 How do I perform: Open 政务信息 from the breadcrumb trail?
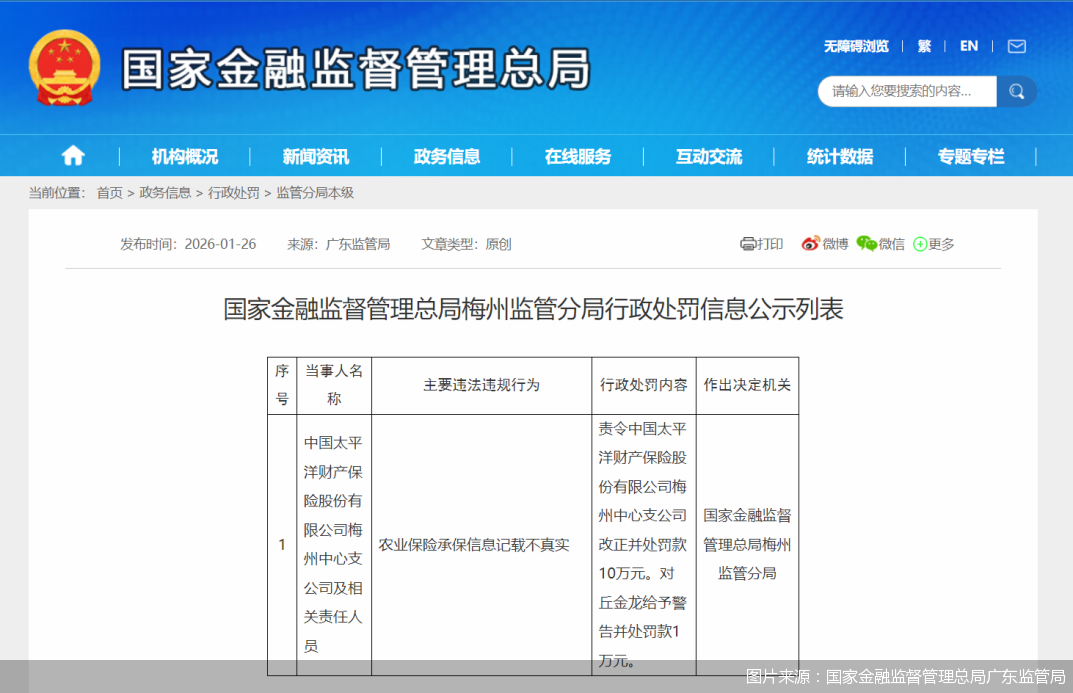pyautogui.click(x=164, y=193)
